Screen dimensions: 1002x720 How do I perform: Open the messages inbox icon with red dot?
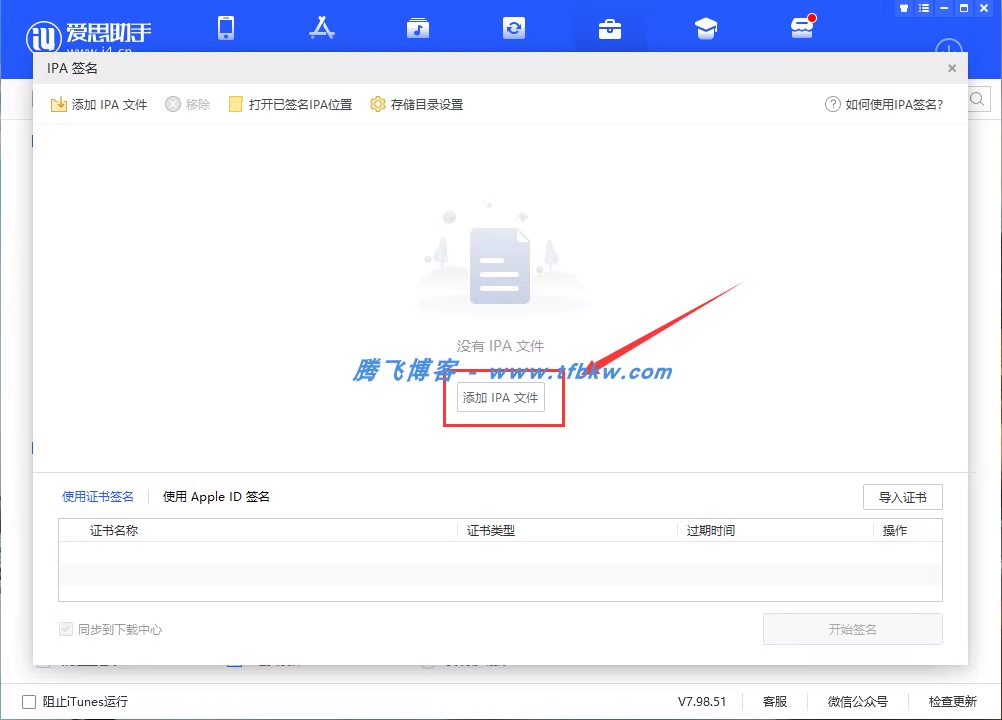point(802,28)
